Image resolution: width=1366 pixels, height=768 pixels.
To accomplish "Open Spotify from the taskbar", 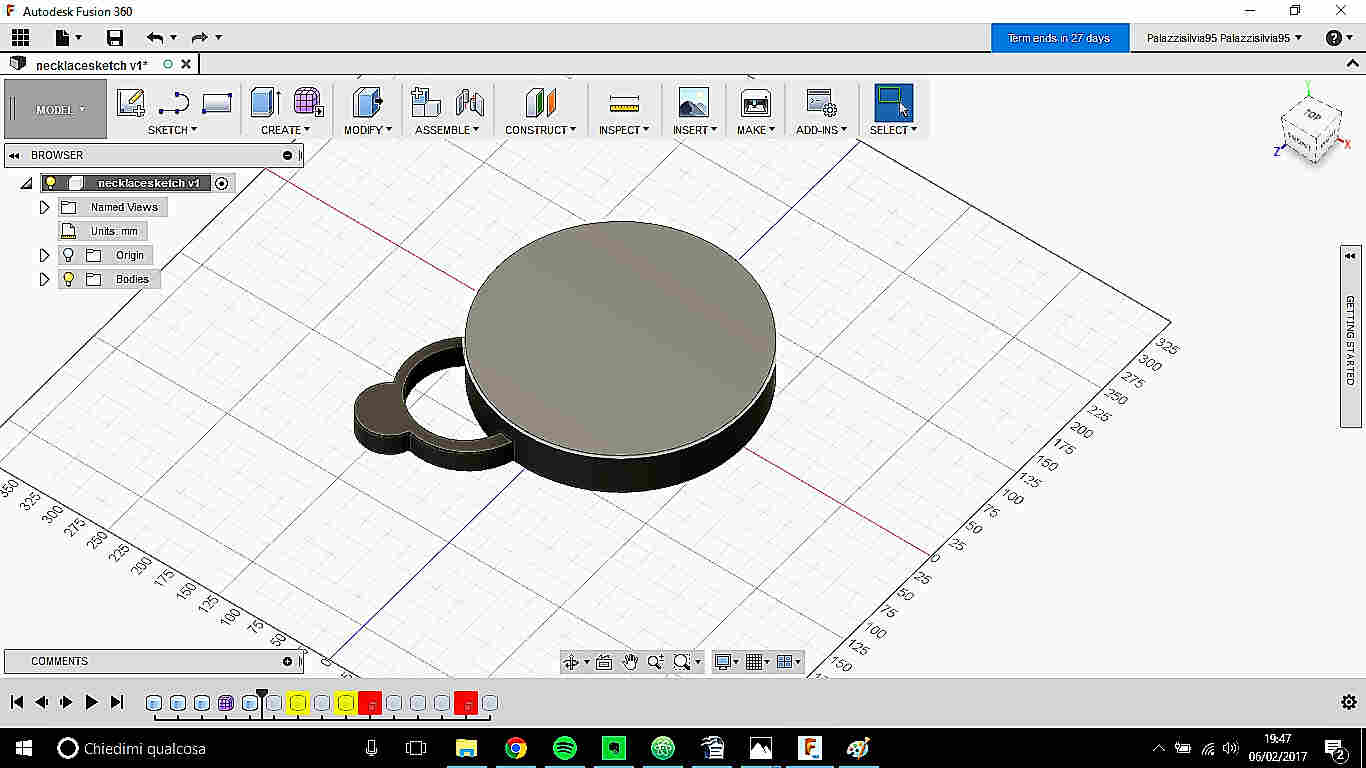I will (564, 747).
